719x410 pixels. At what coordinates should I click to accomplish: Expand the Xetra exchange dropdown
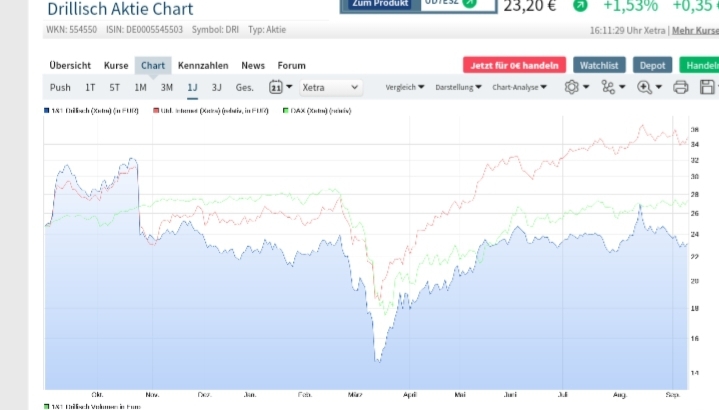(x=328, y=88)
